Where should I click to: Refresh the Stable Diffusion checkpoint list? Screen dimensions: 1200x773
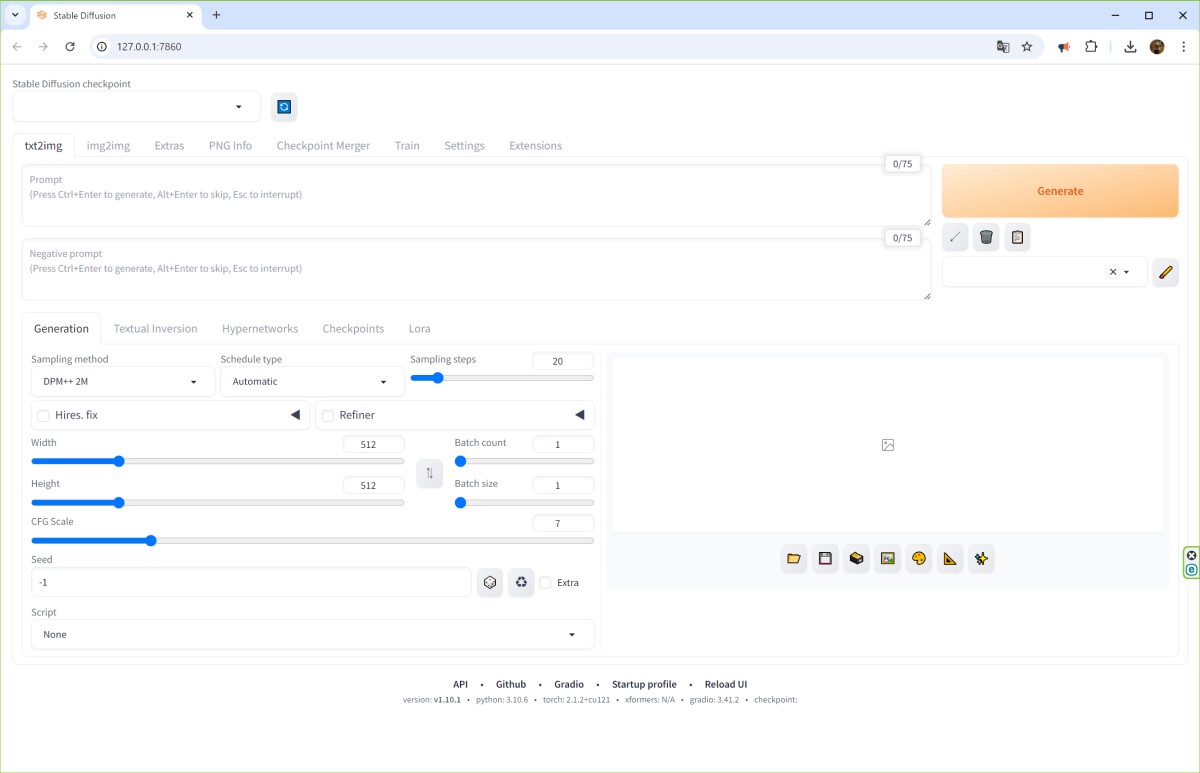point(284,107)
